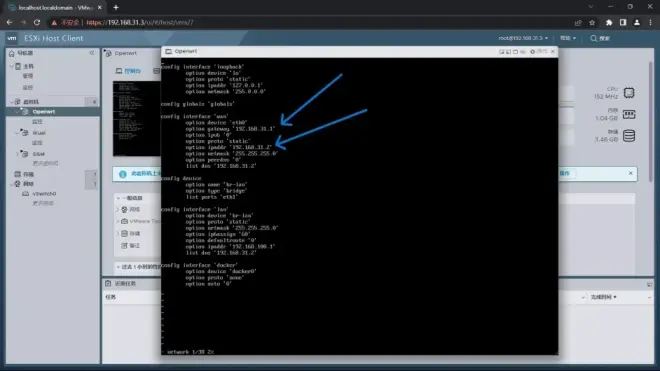Click the blue info icon in banner
This screenshot has height=371, width=660.
[122, 174]
